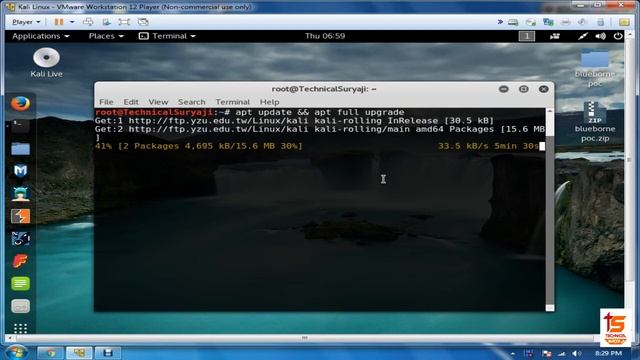This screenshot has width=640, height=360.
Task: Click the Kali volume icon in top bar
Action: pyautogui.click(x=600, y=36)
